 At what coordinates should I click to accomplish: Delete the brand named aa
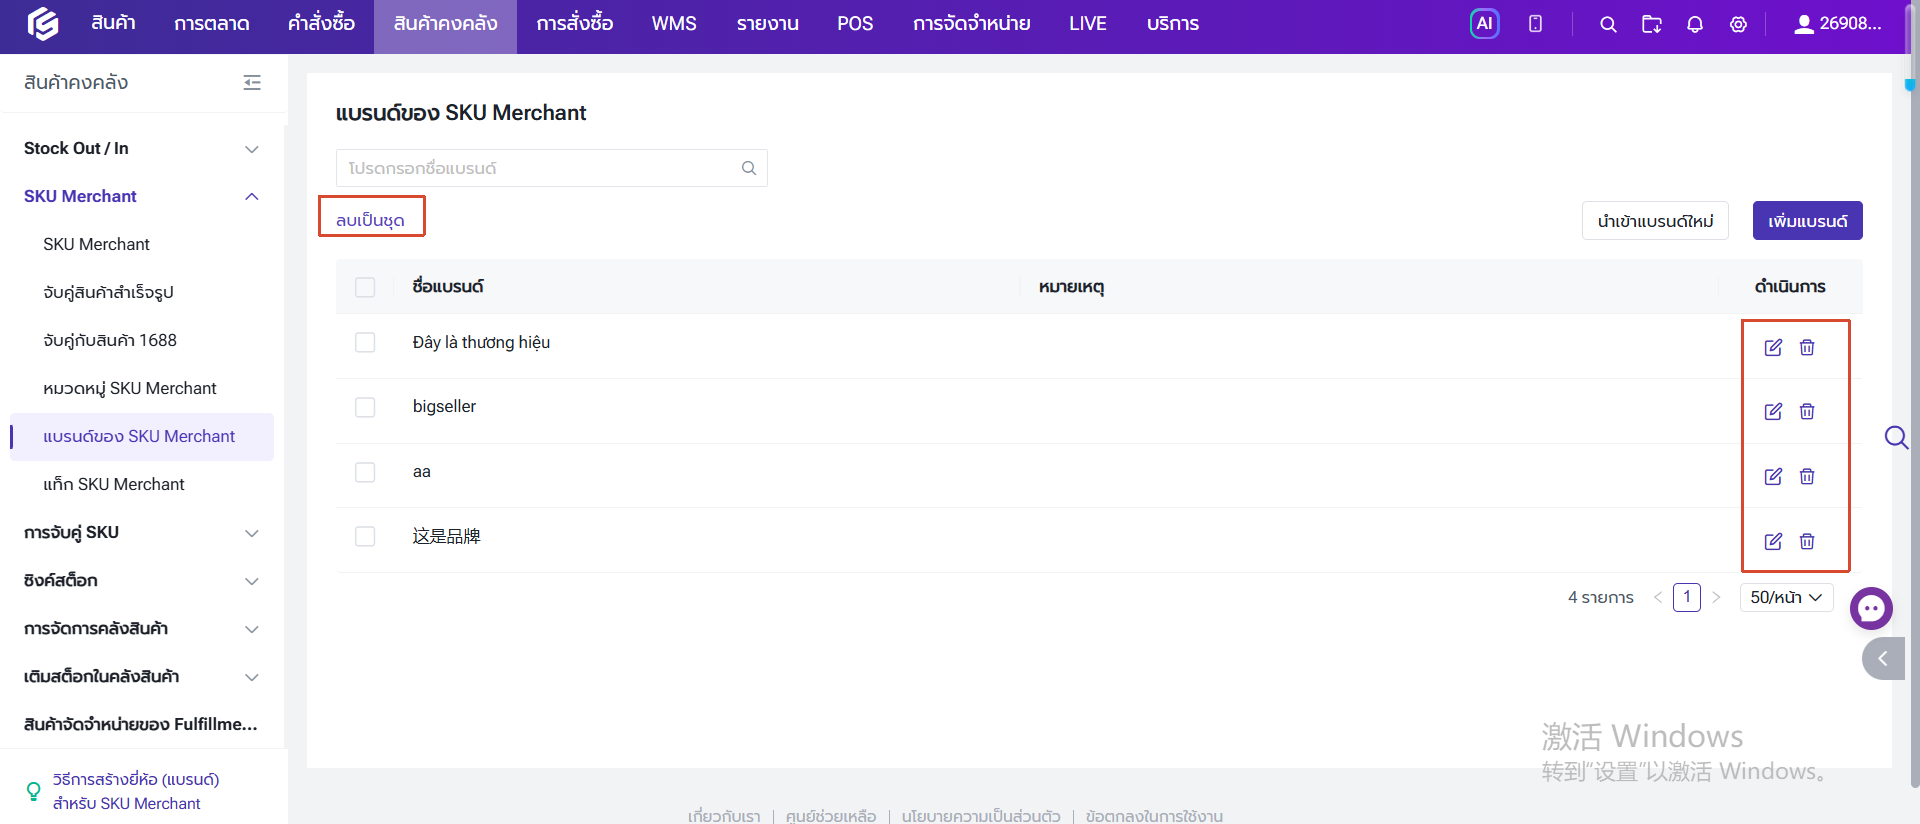[1807, 476]
